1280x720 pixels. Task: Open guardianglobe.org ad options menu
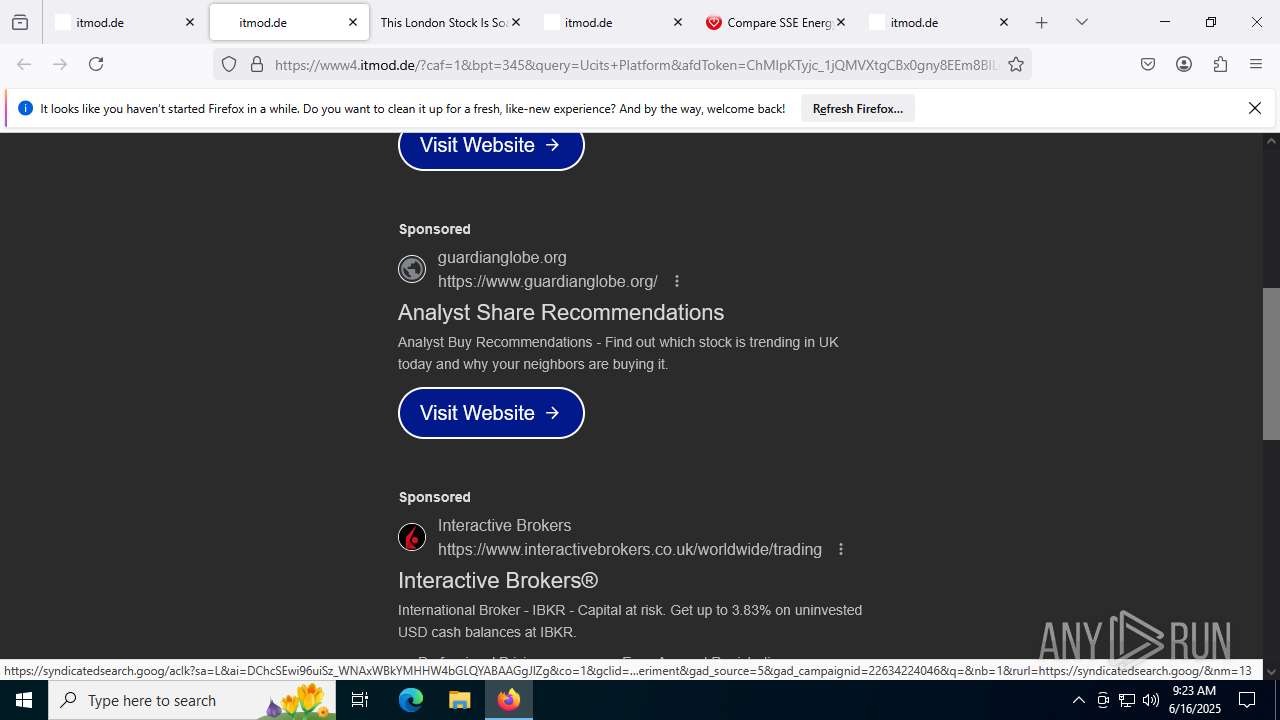pyautogui.click(x=677, y=281)
